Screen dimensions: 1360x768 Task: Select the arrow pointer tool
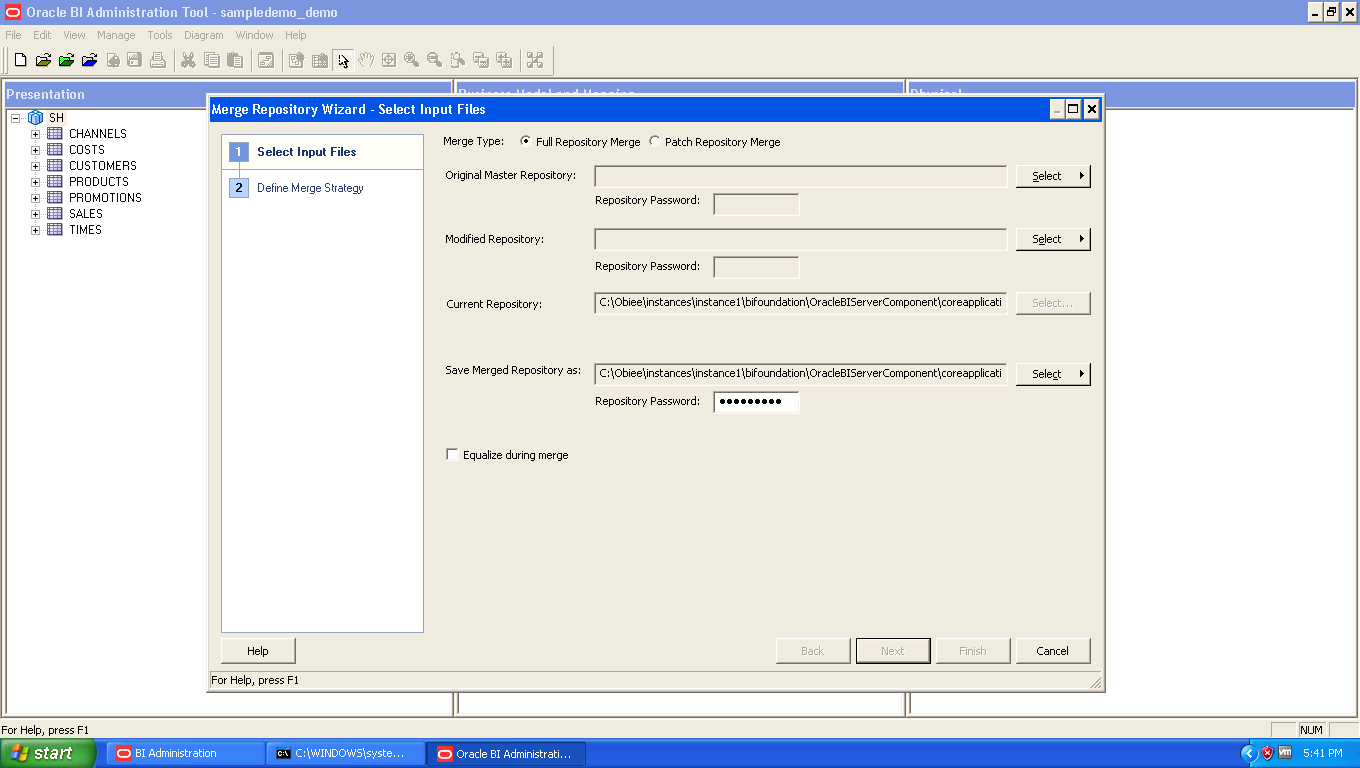click(343, 60)
